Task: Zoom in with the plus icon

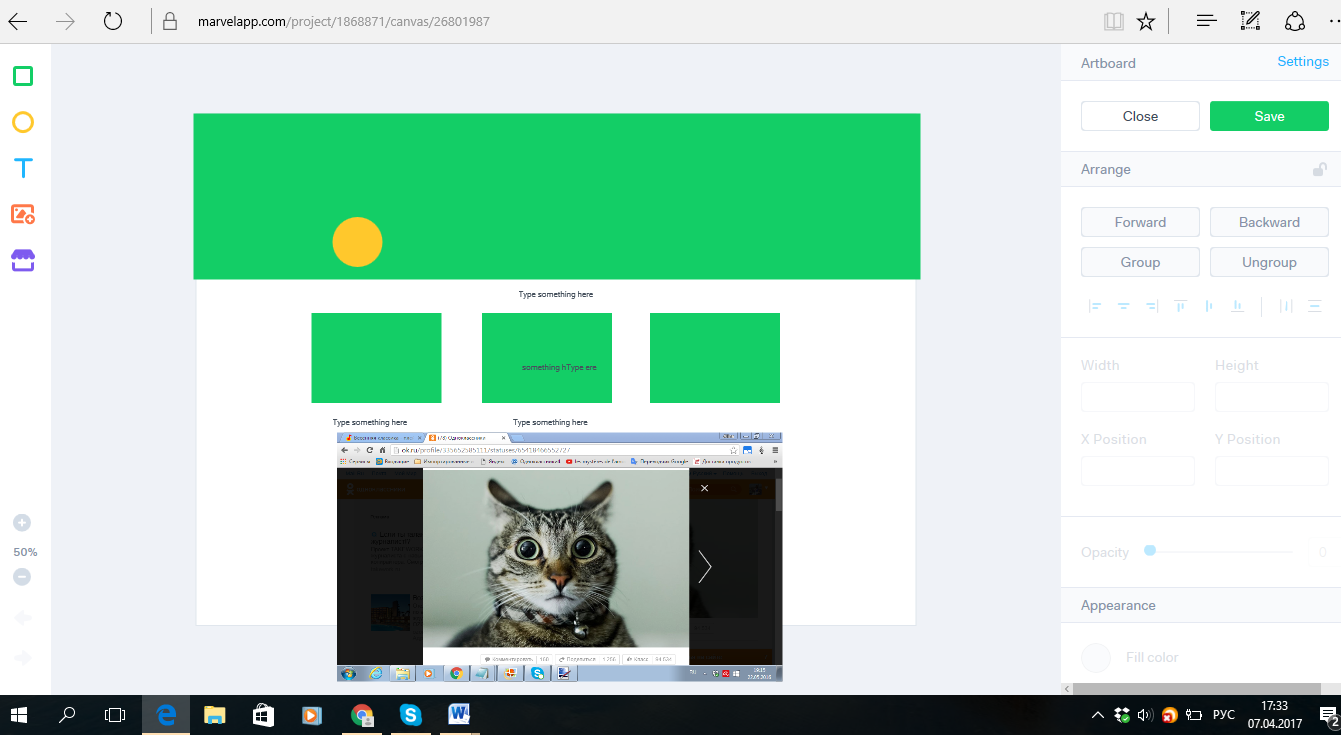Action: 22,523
